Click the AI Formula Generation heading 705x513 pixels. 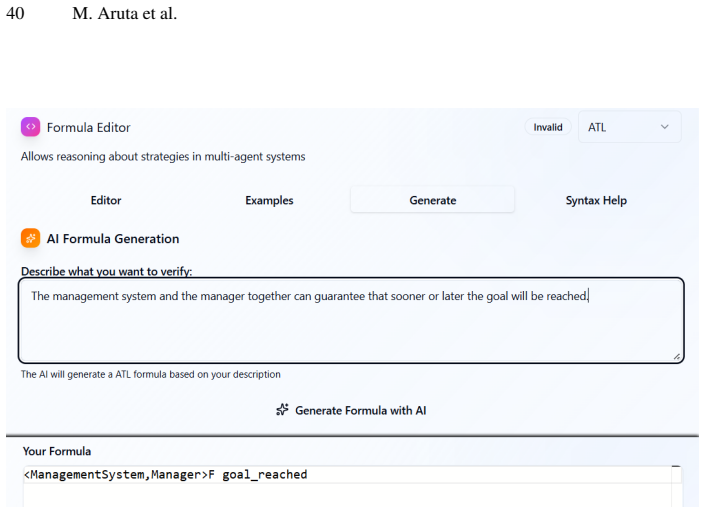113,239
